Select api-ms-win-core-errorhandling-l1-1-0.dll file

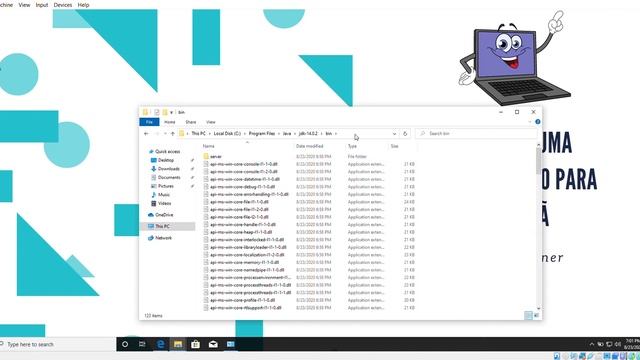coord(249,194)
